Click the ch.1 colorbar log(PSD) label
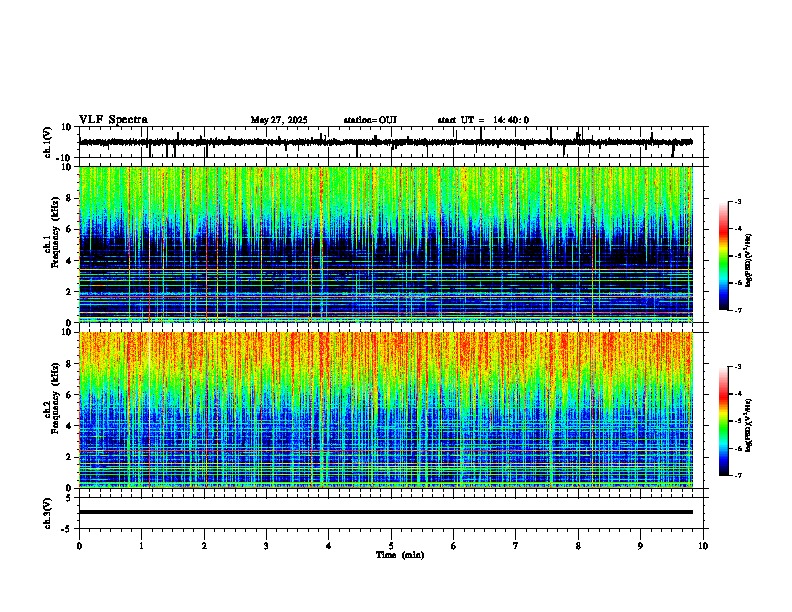The height and width of the screenshot is (612, 792). pos(749,261)
